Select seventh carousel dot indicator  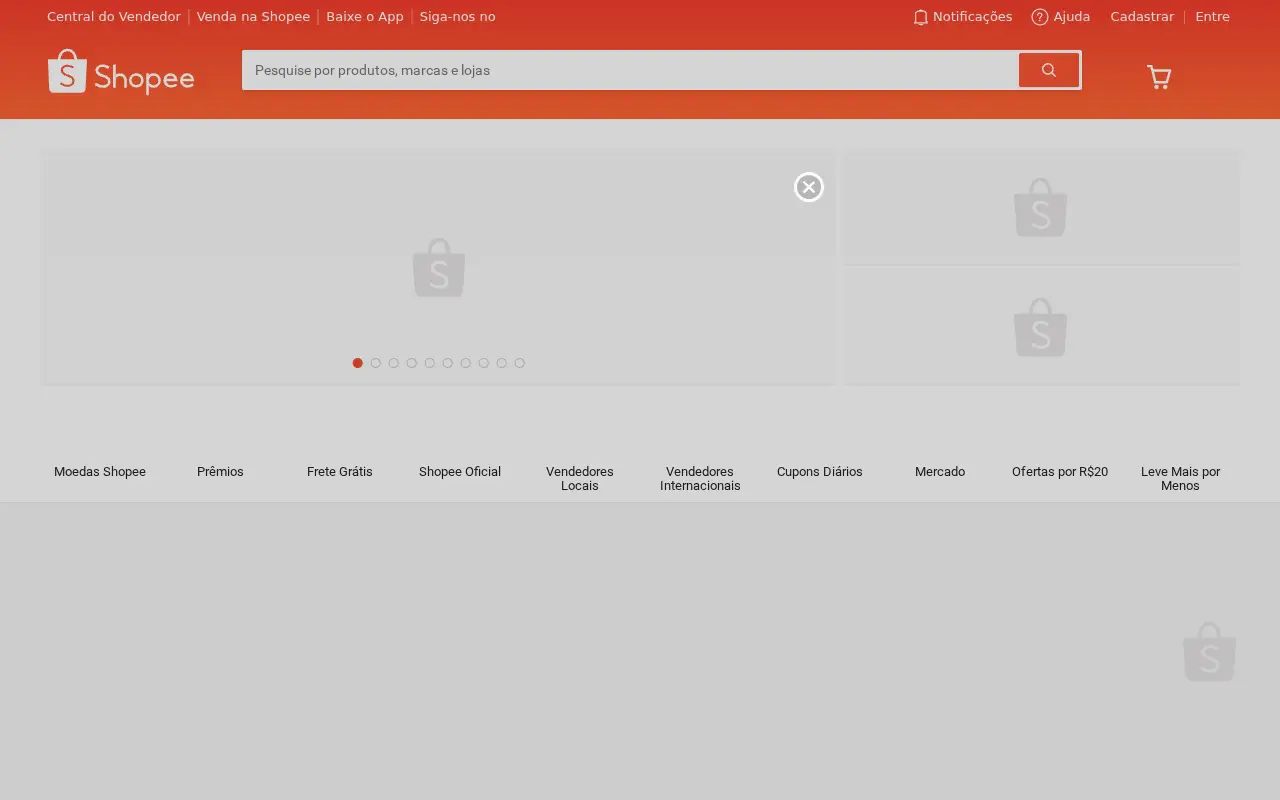click(466, 363)
